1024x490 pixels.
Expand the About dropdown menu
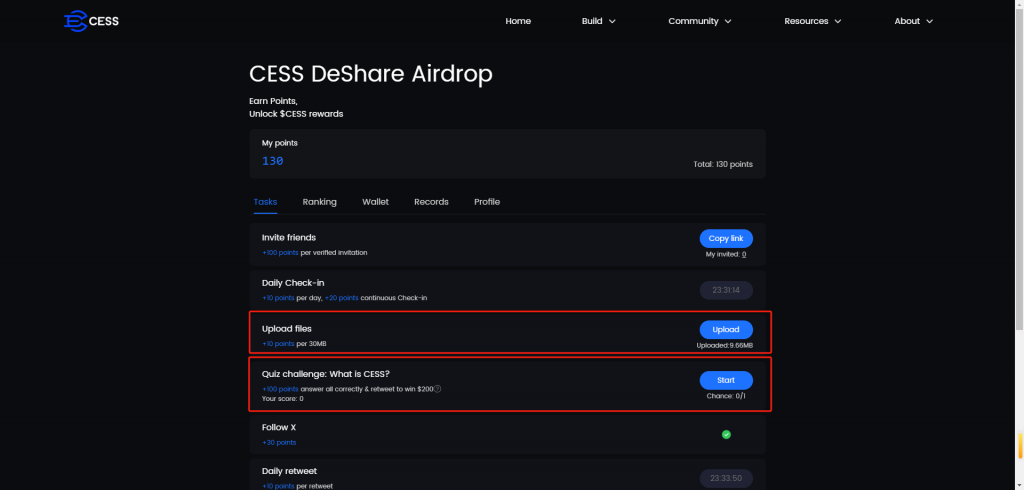tap(913, 21)
